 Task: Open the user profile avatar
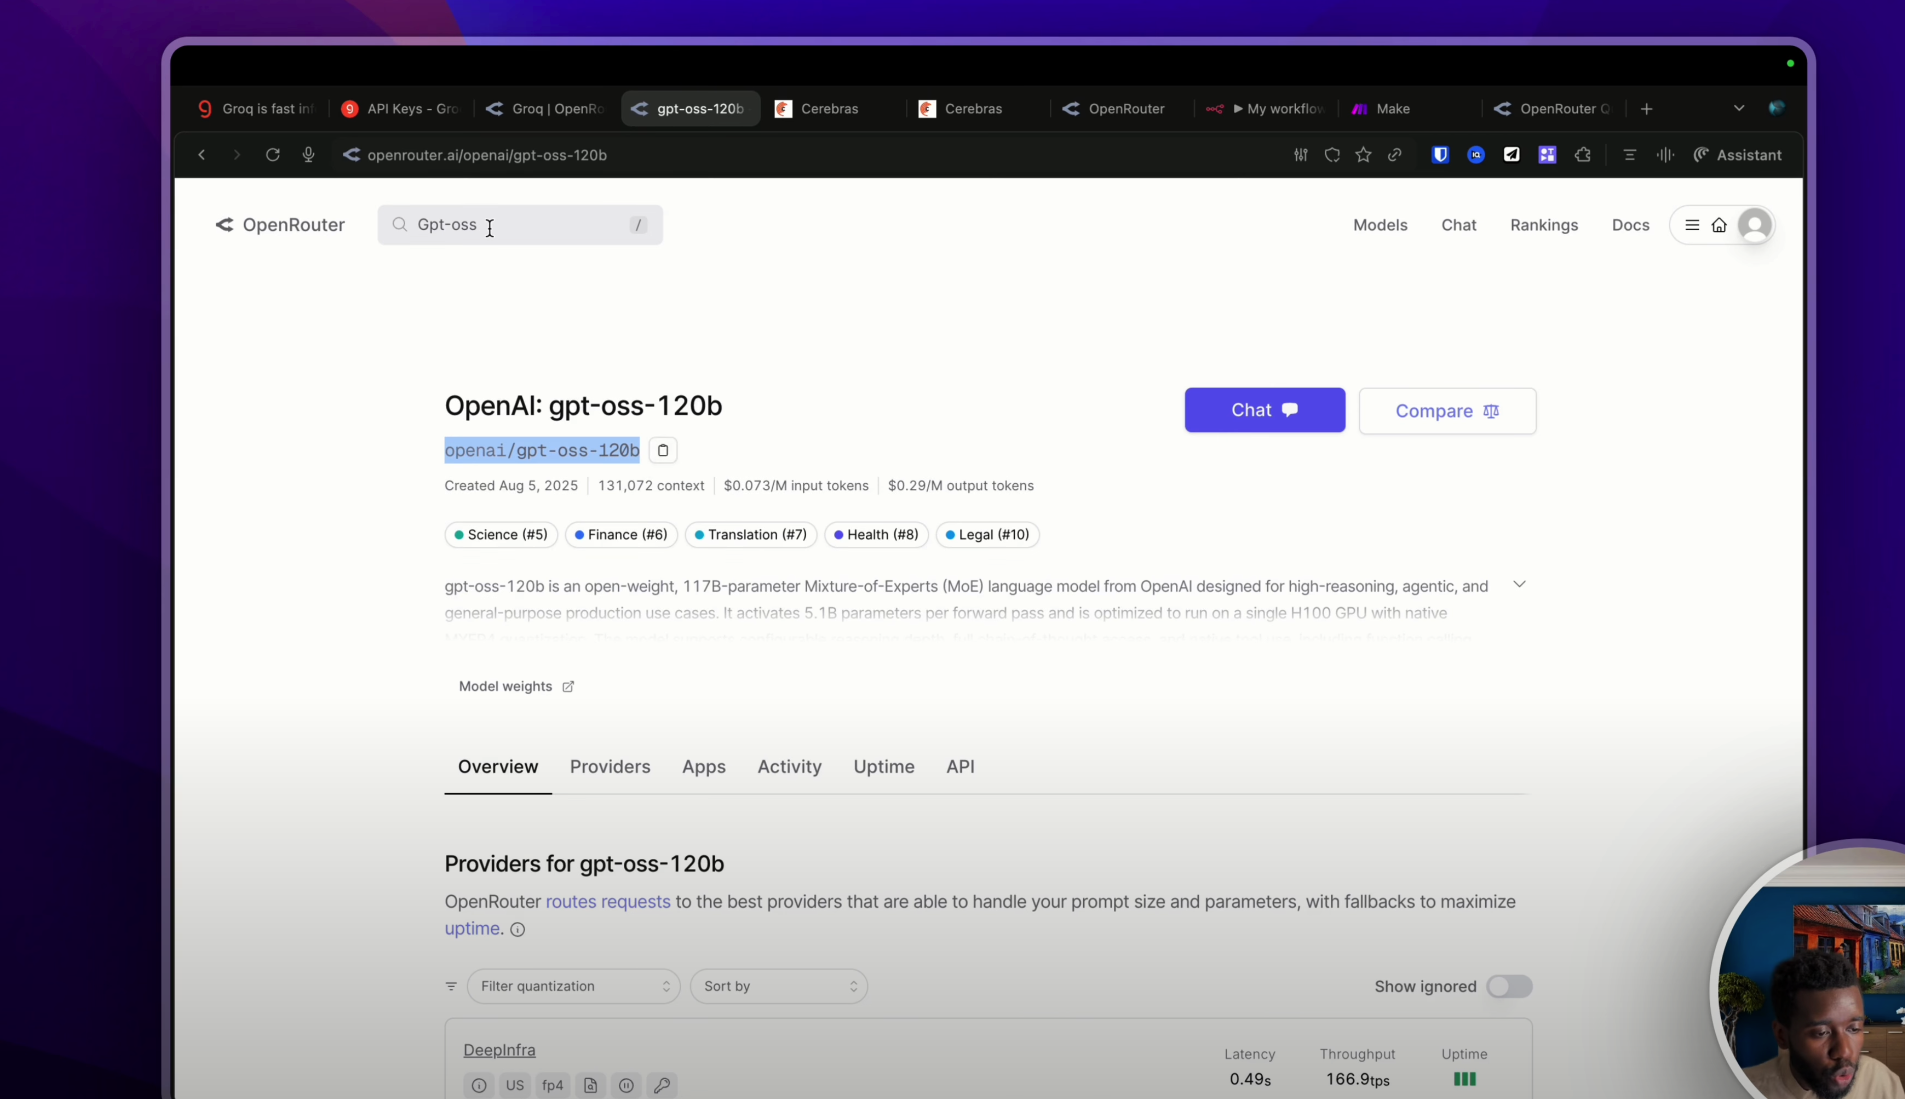coord(1755,225)
